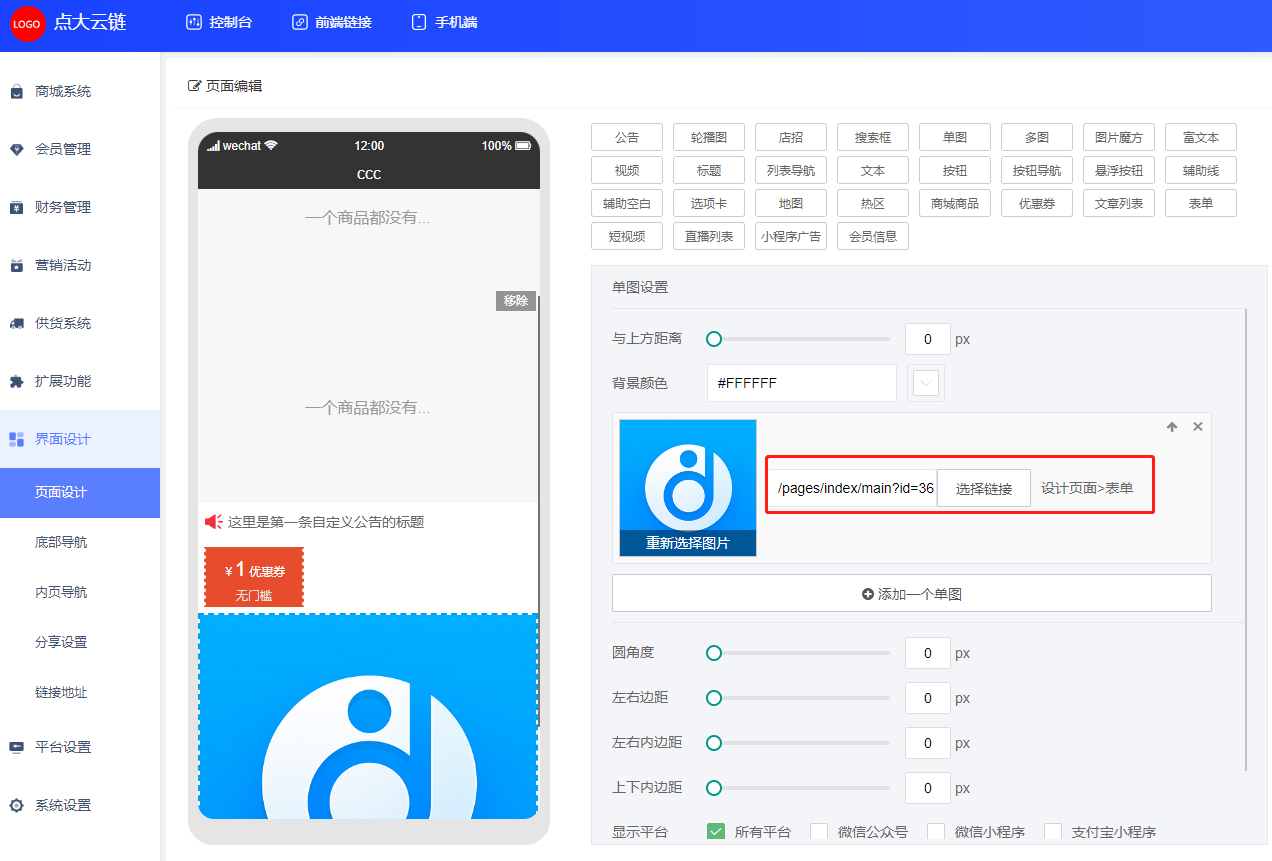Click the 系统设置 gear icon
The width and height of the screenshot is (1272, 861).
(16, 805)
